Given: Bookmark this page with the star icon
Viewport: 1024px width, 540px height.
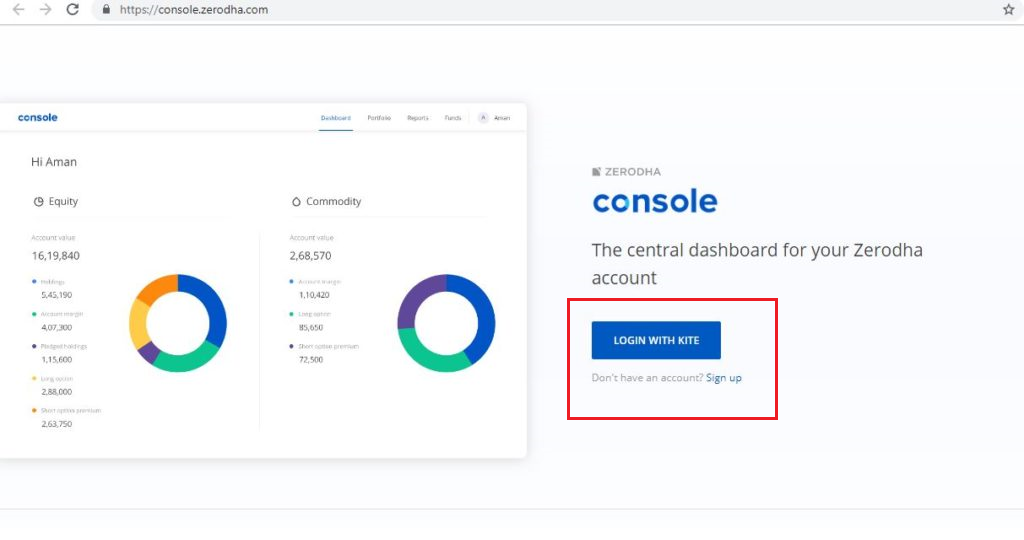Looking at the screenshot, I should (1008, 10).
